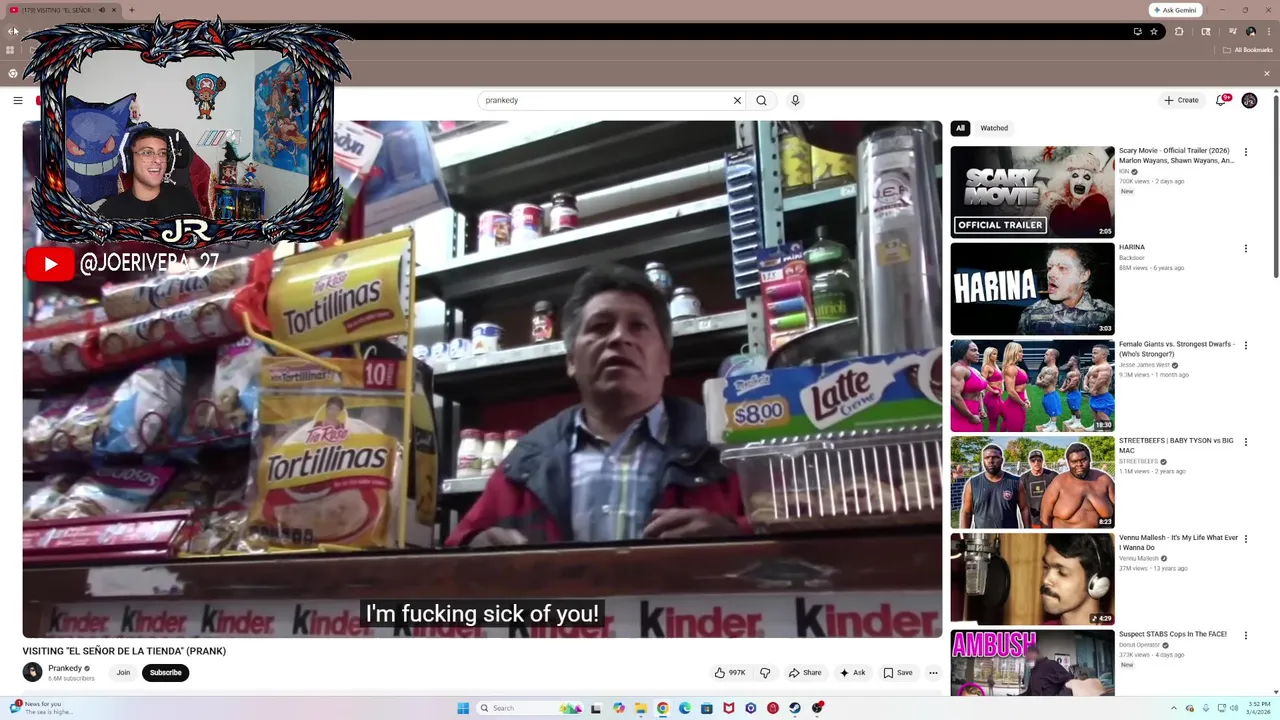
Task: Dislike the video with the thumbs-down button
Action: point(765,673)
